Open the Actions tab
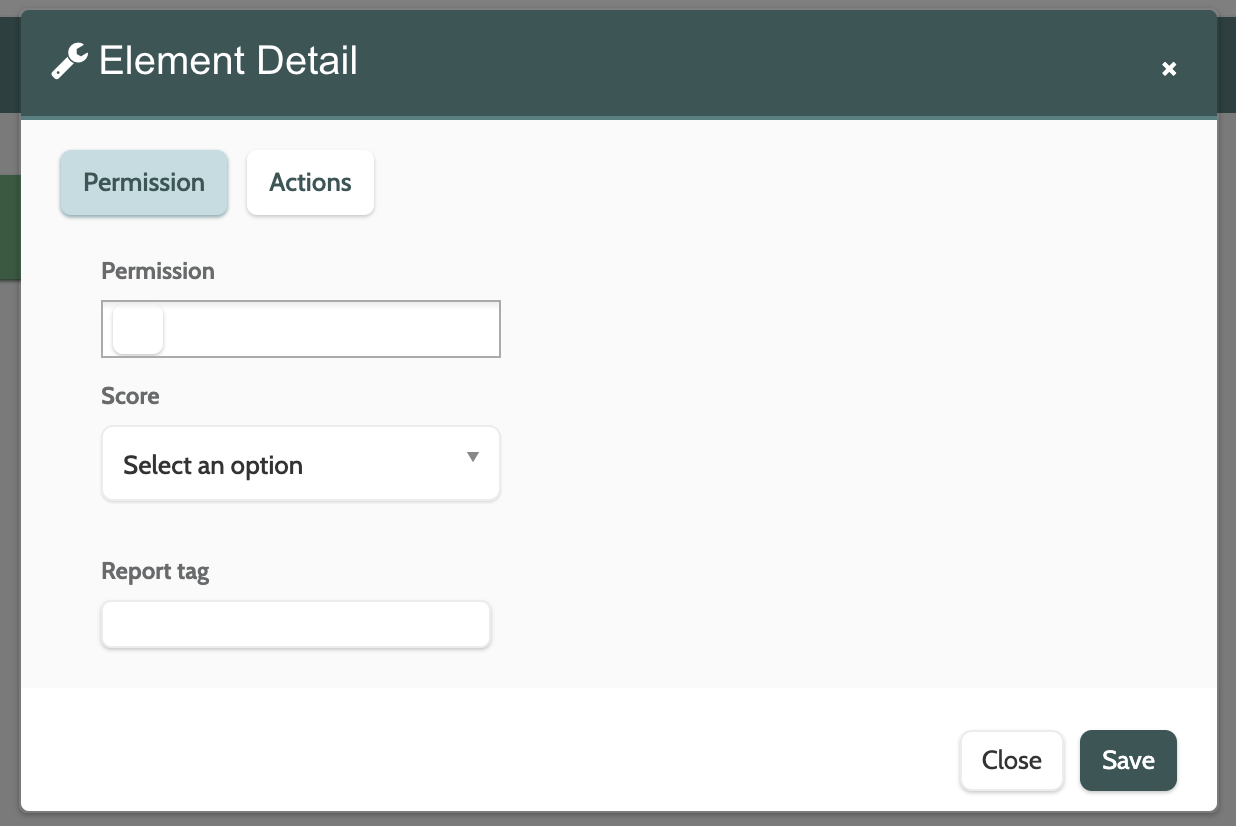This screenshot has height=826, width=1236. tap(310, 183)
